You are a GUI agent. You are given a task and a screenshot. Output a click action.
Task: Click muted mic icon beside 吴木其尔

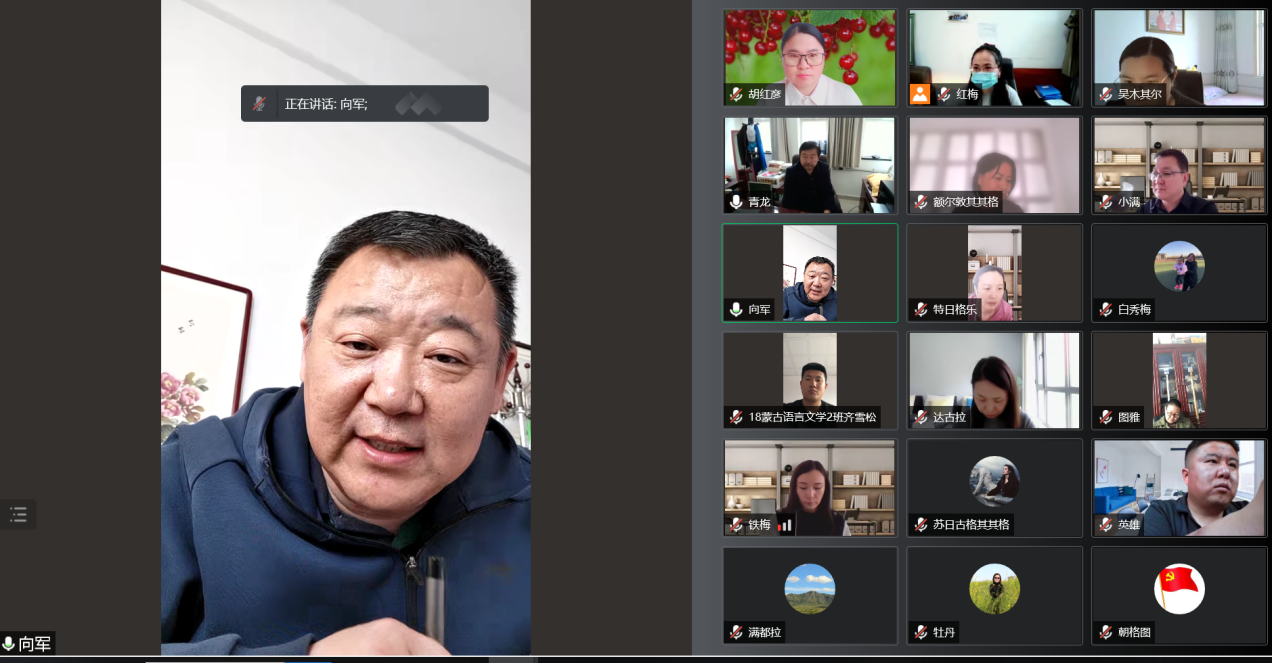1105,94
